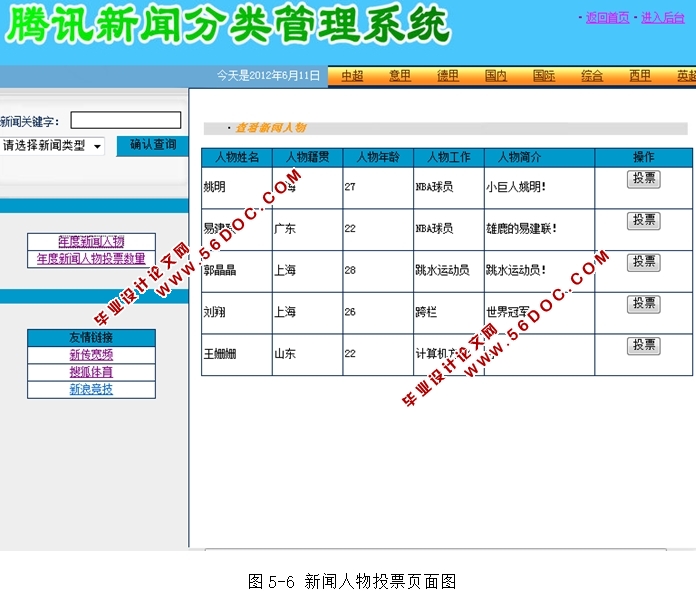This screenshot has height=591, width=696.
Task: Click the 人物工作 column header
Action: click(449, 157)
